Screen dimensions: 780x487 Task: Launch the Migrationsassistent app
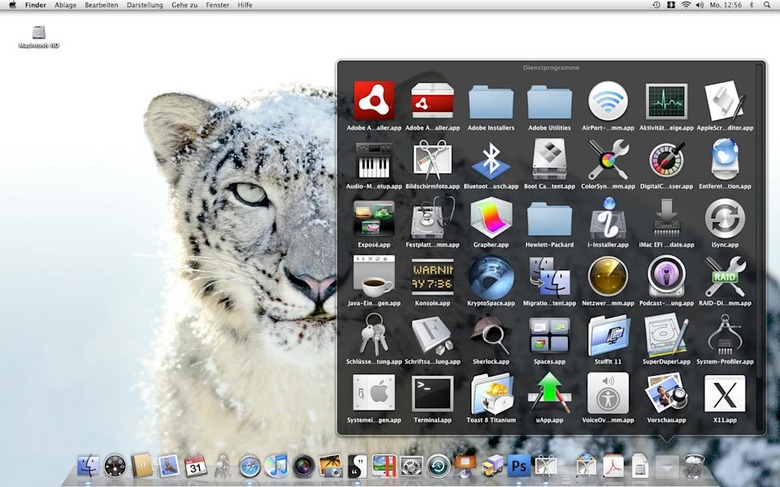click(x=549, y=277)
